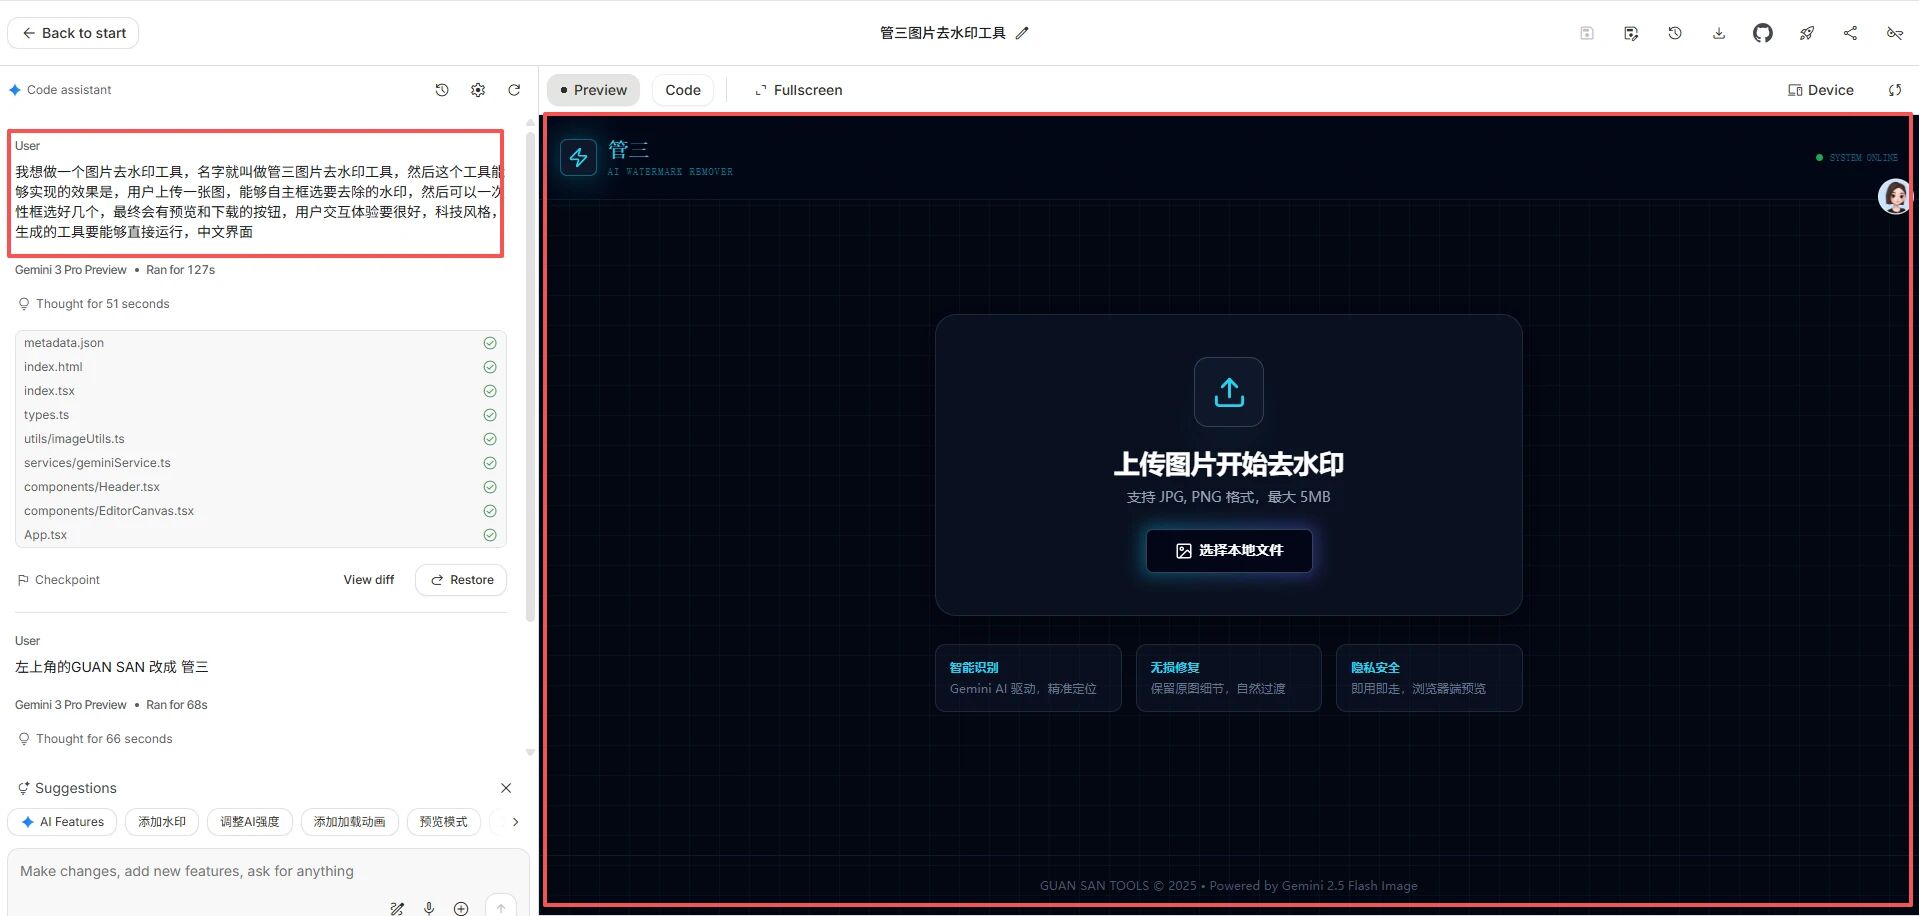
Task: Expand the Thought for 51 seconds section
Action: [102, 303]
